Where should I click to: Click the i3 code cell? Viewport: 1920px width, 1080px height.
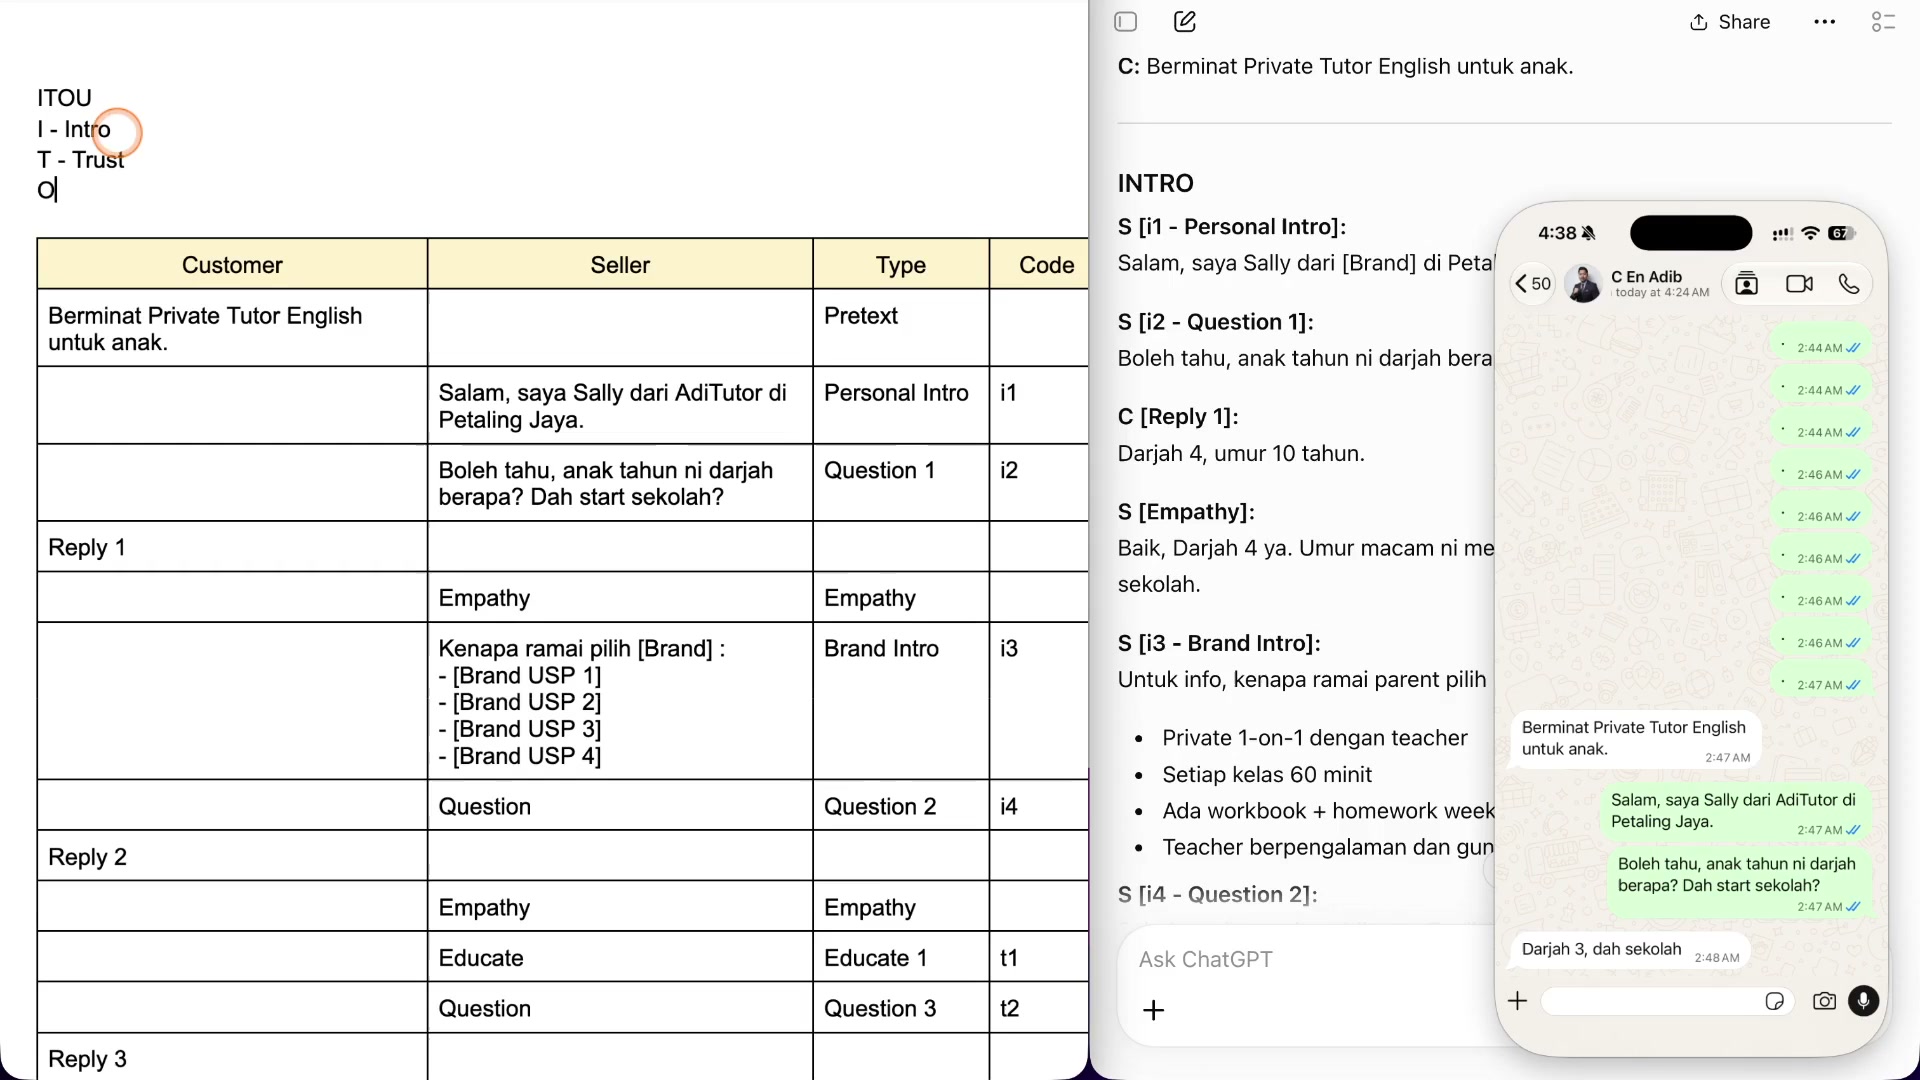1040,701
